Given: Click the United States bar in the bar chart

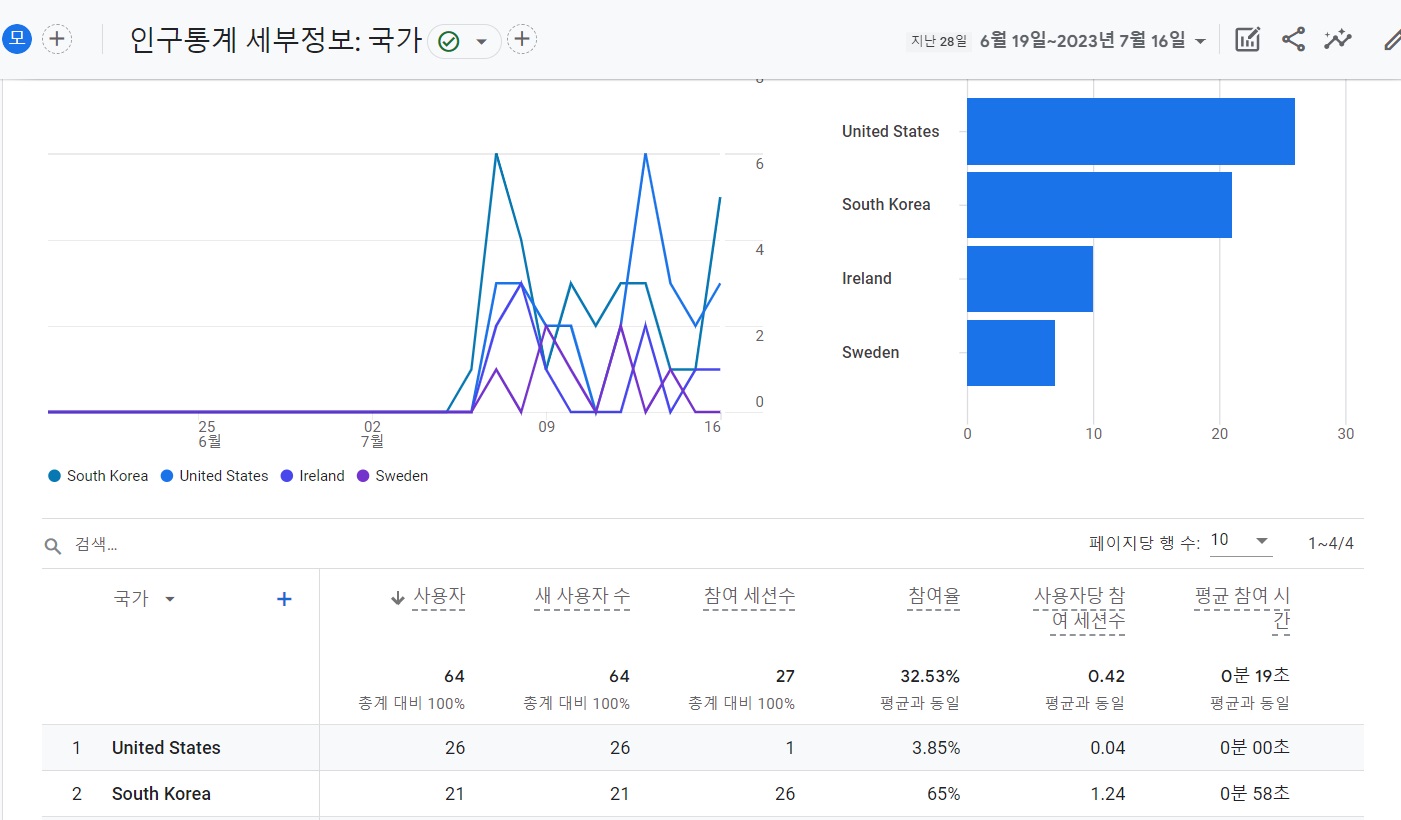Looking at the screenshot, I should (x=1131, y=131).
